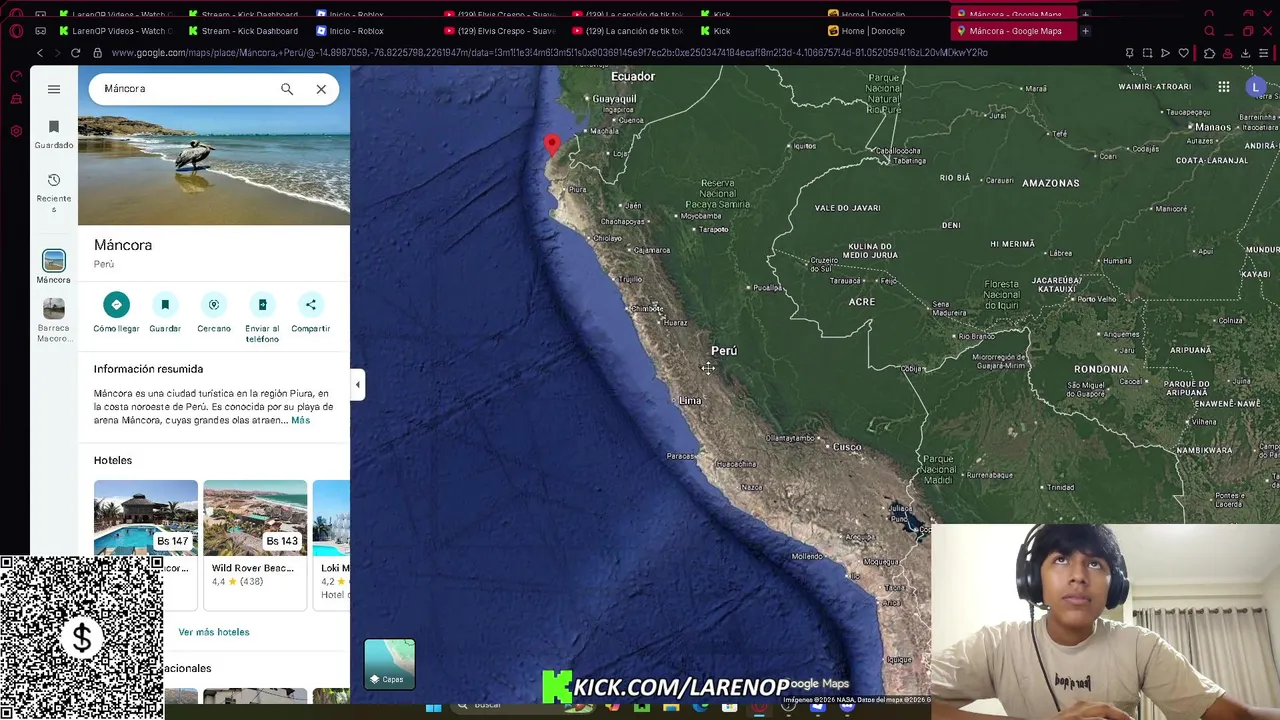Toggle the Capas map layers button
This screenshot has width=1280, height=720.
point(389,664)
